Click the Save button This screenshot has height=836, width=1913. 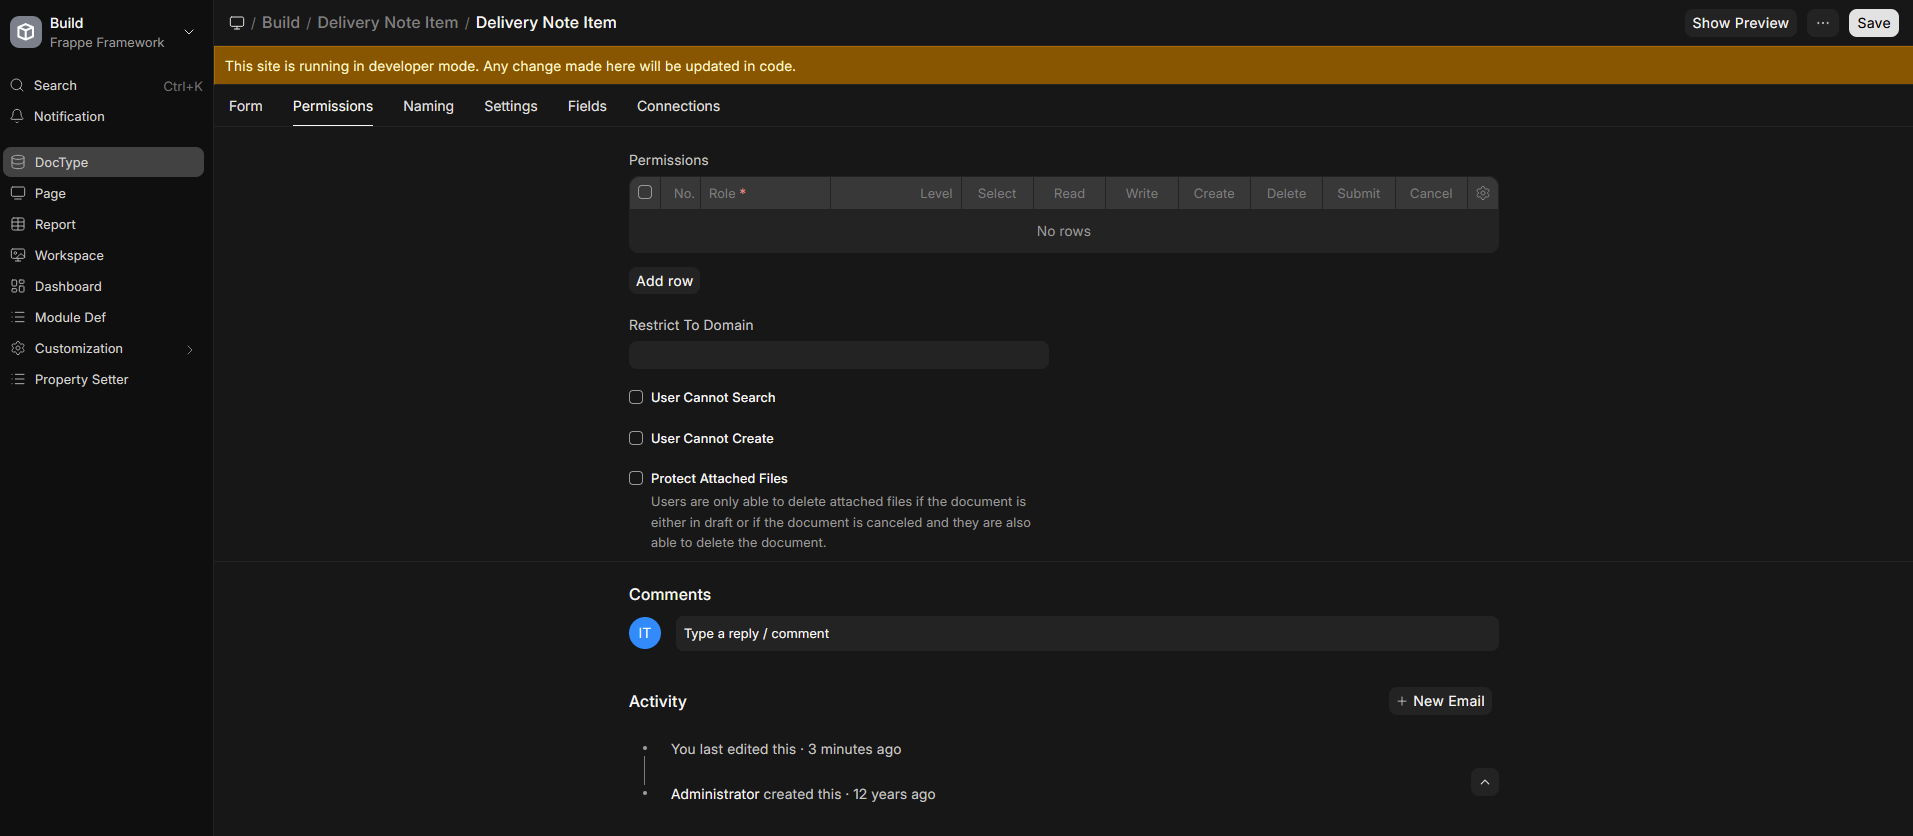(x=1874, y=23)
